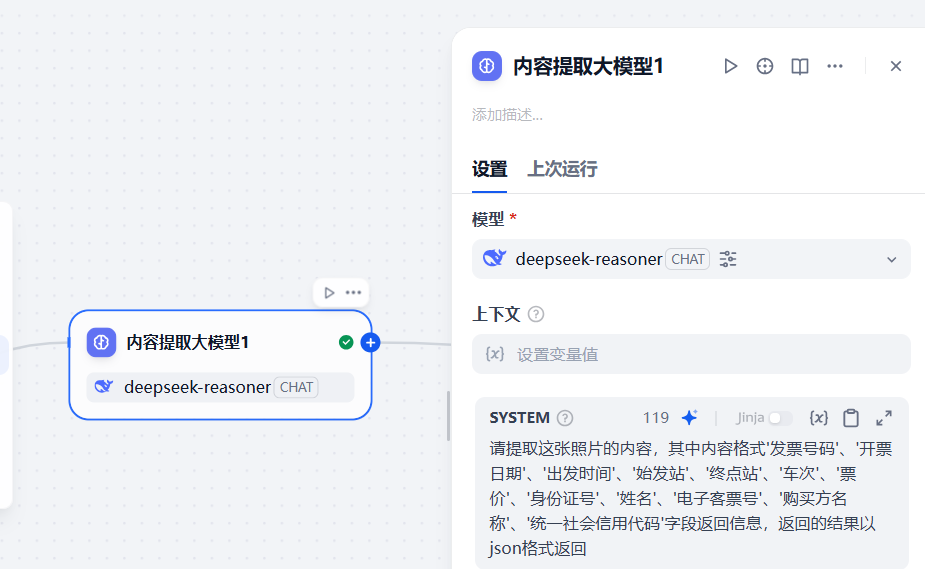
Task: Click the deepseek whale logo in model selector
Action: pos(494,258)
